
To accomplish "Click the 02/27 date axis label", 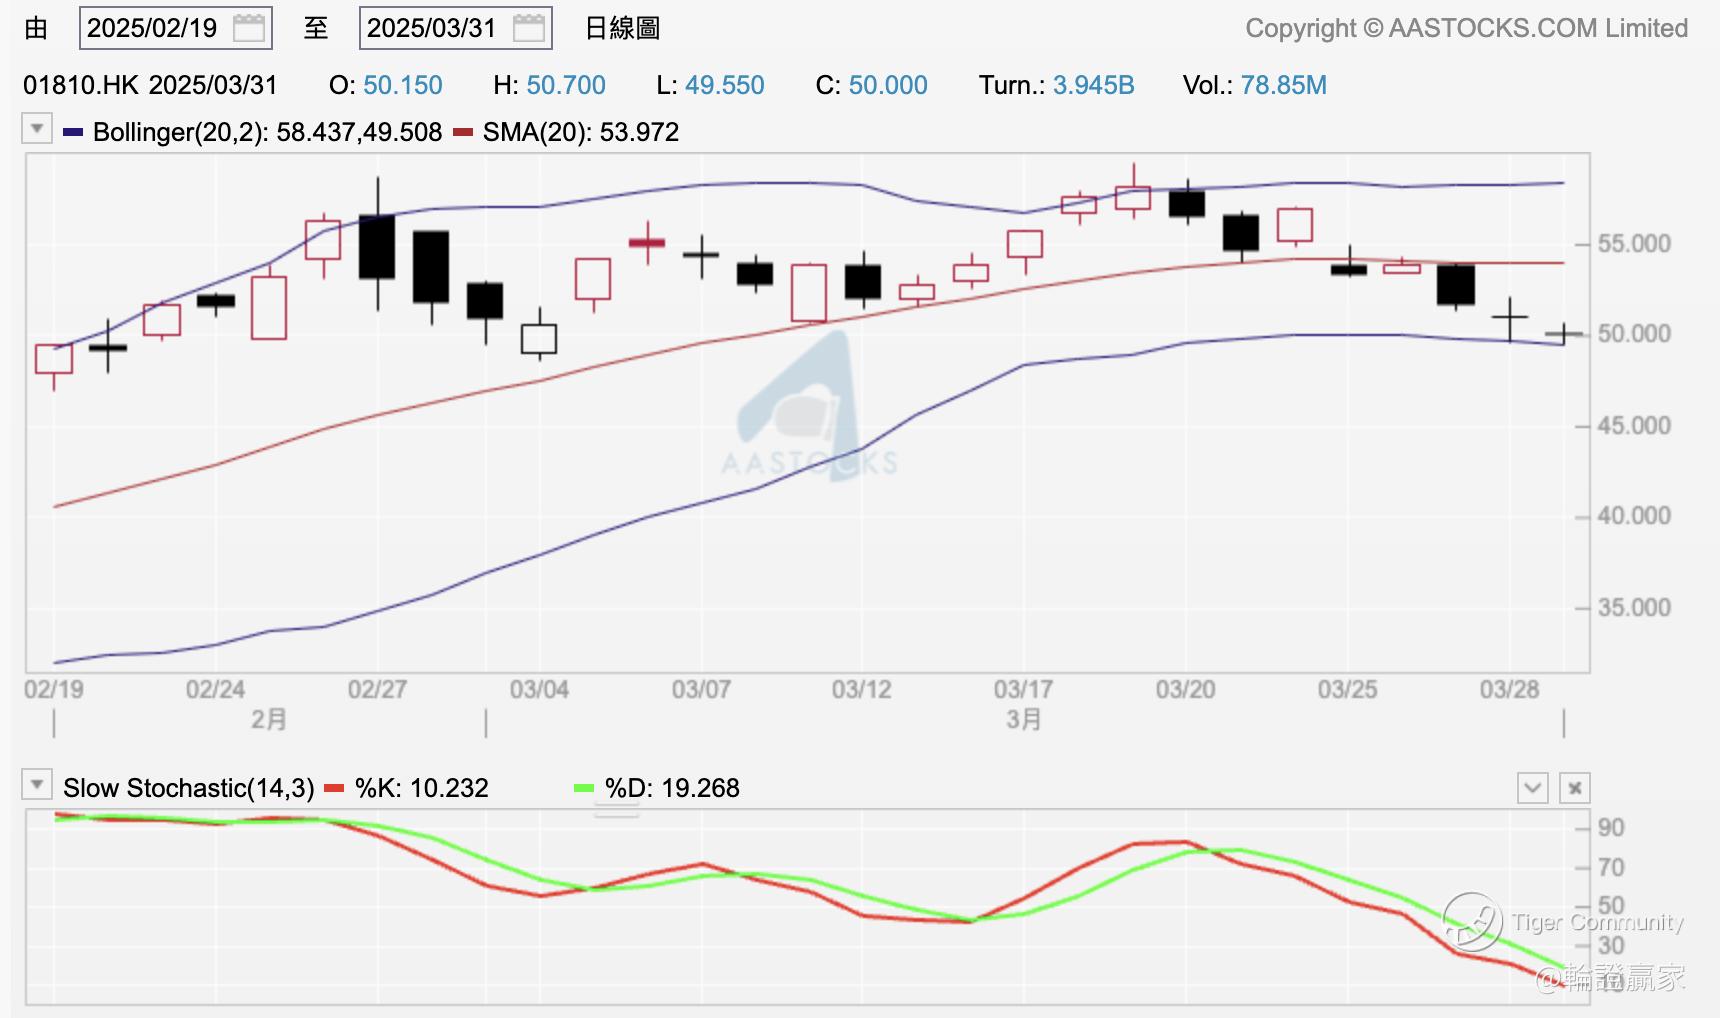I will pyautogui.click(x=377, y=689).
